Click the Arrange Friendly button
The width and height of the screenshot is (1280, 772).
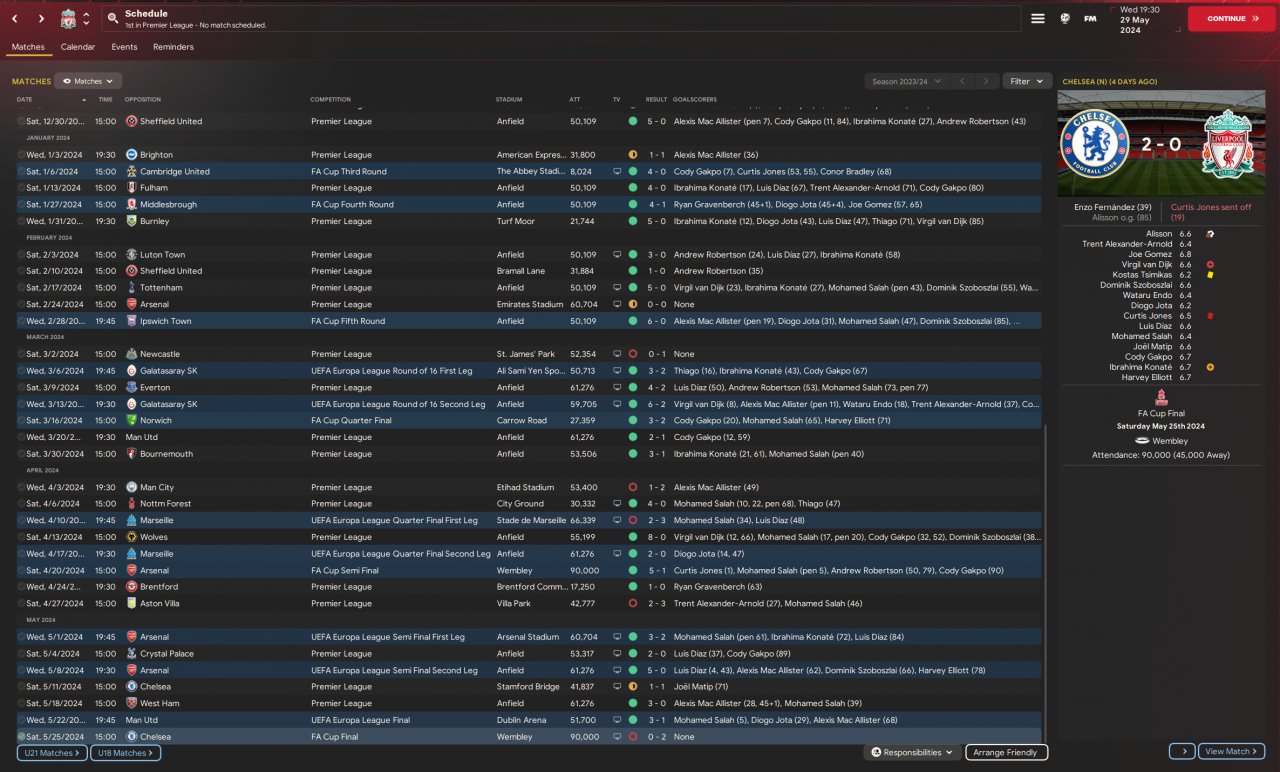click(1006, 752)
